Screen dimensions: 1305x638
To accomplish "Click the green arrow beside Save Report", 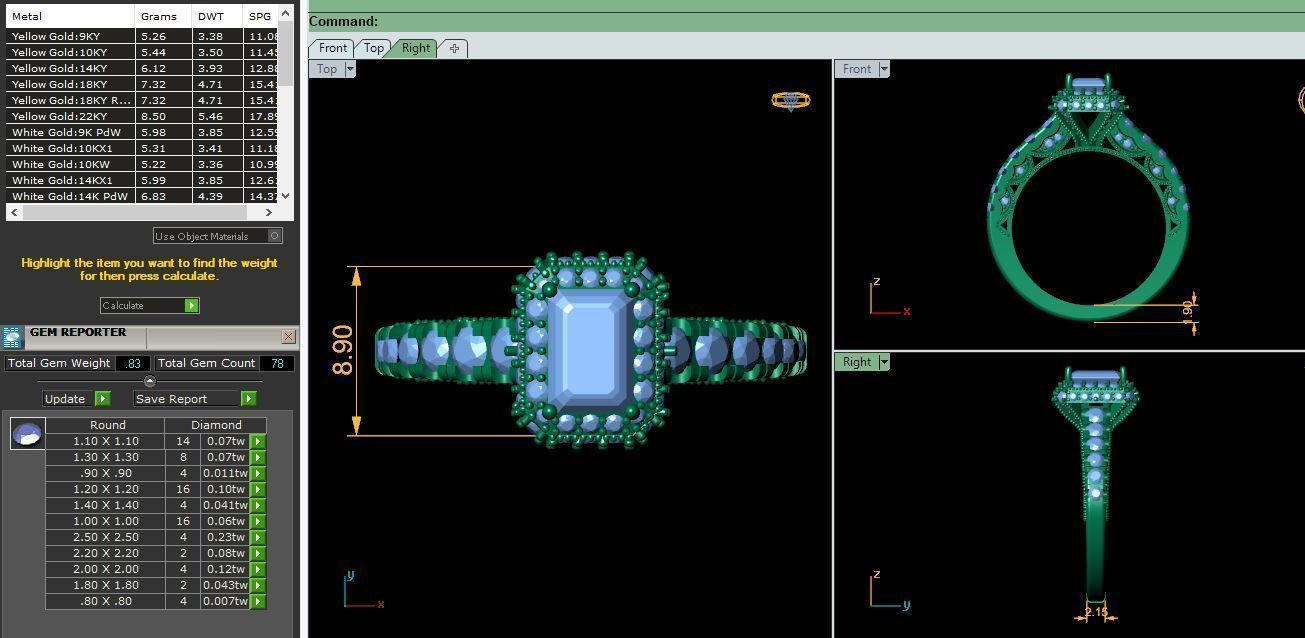I will [248, 399].
